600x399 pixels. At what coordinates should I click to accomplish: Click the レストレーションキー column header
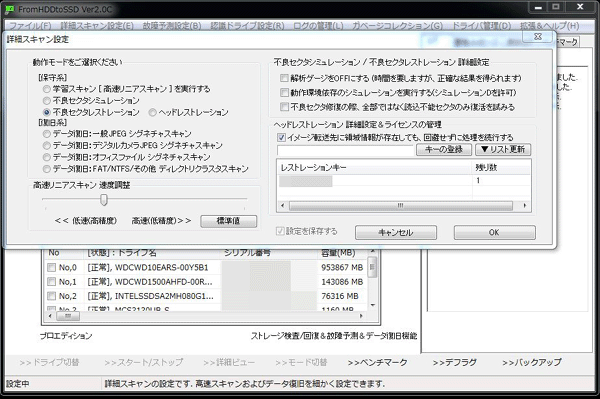pos(374,168)
